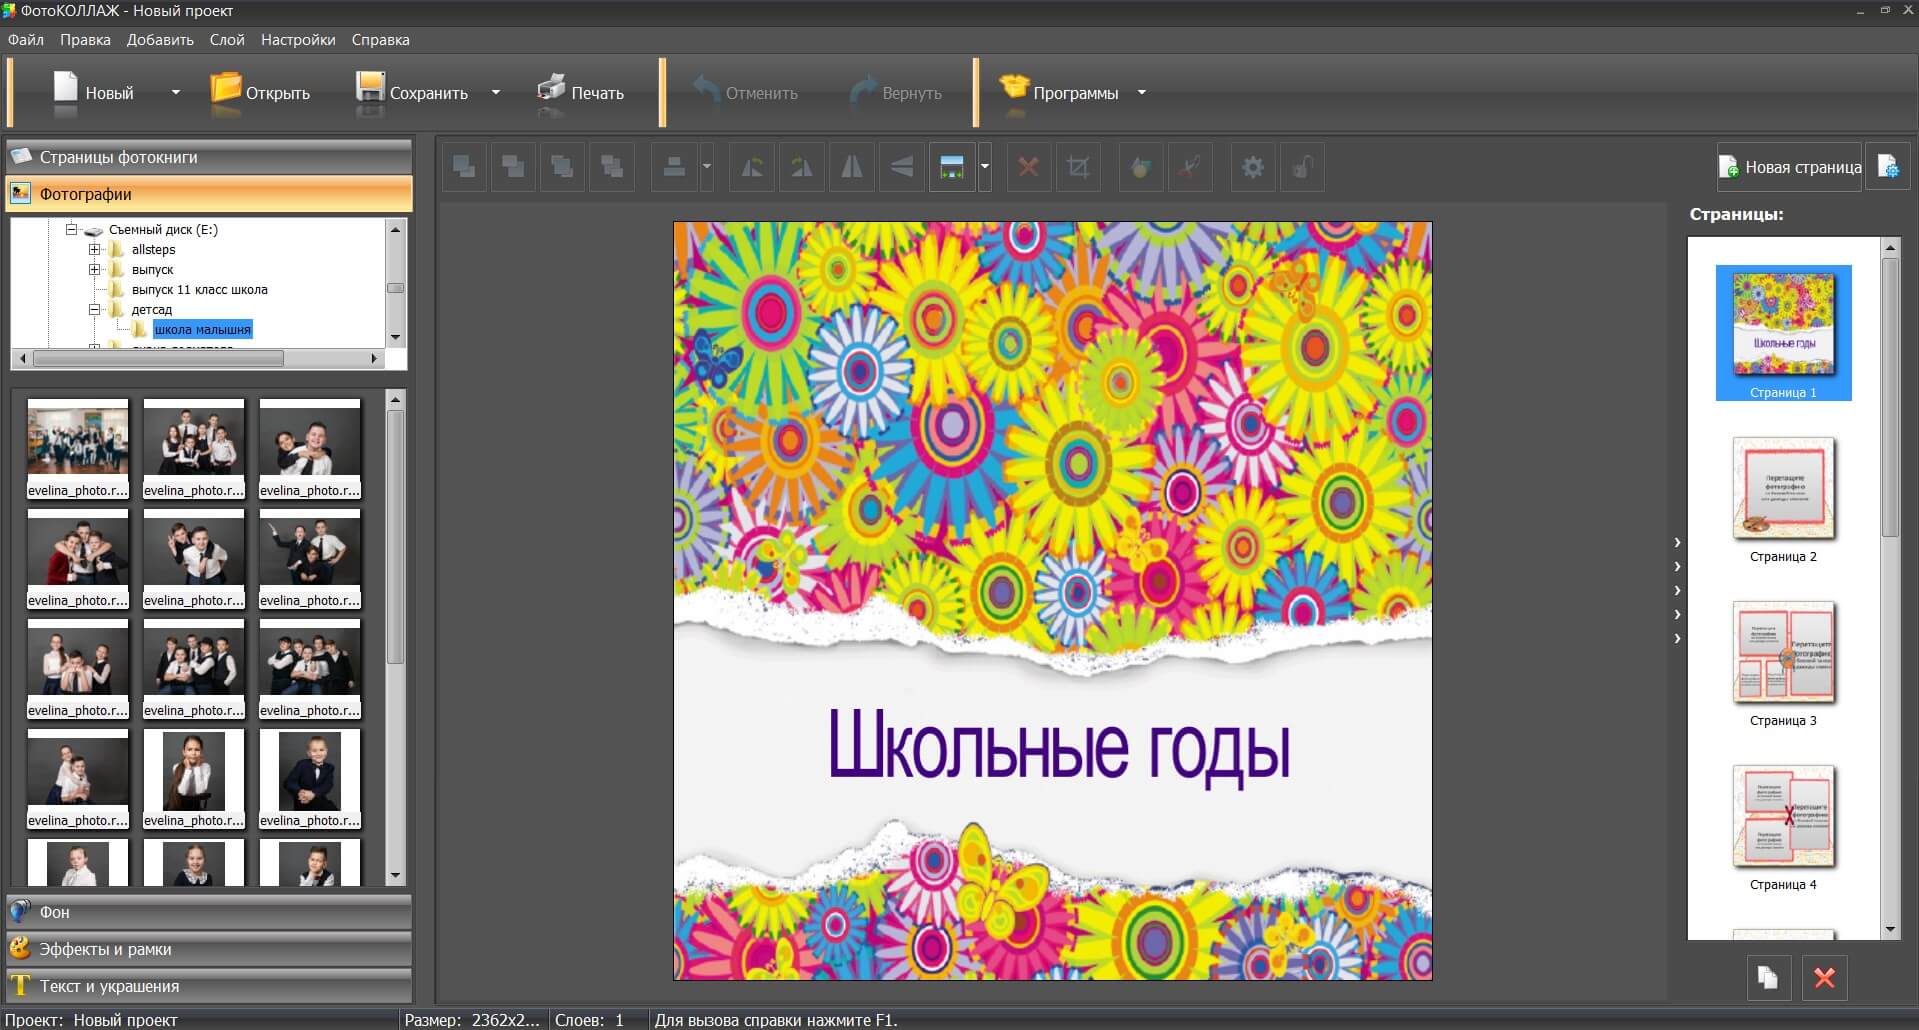
Task: Open the Файл menu
Action: pyautogui.click(x=26, y=40)
